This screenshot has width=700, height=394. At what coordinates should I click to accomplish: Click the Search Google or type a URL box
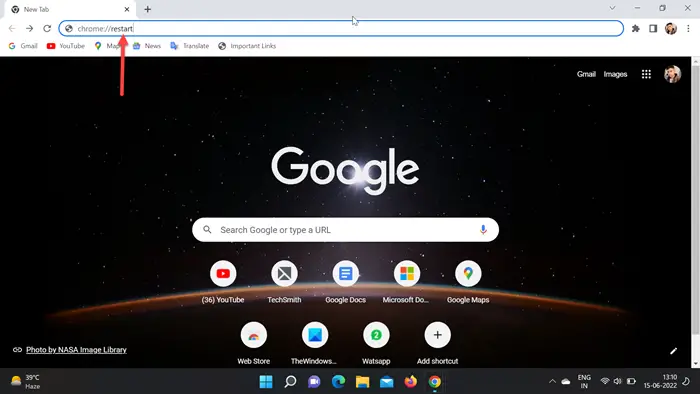pos(345,230)
